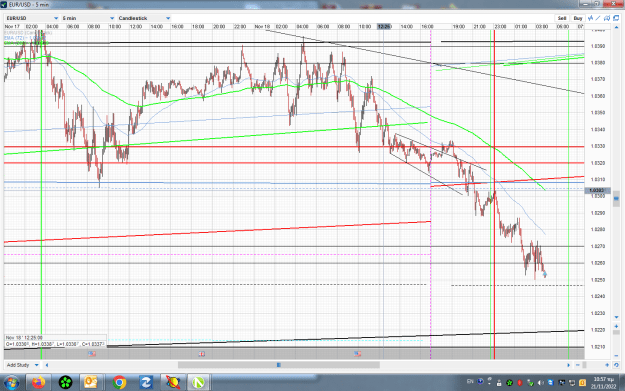Click the third flag event marker
This screenshot has width=625, height=391.
point(358,354)
